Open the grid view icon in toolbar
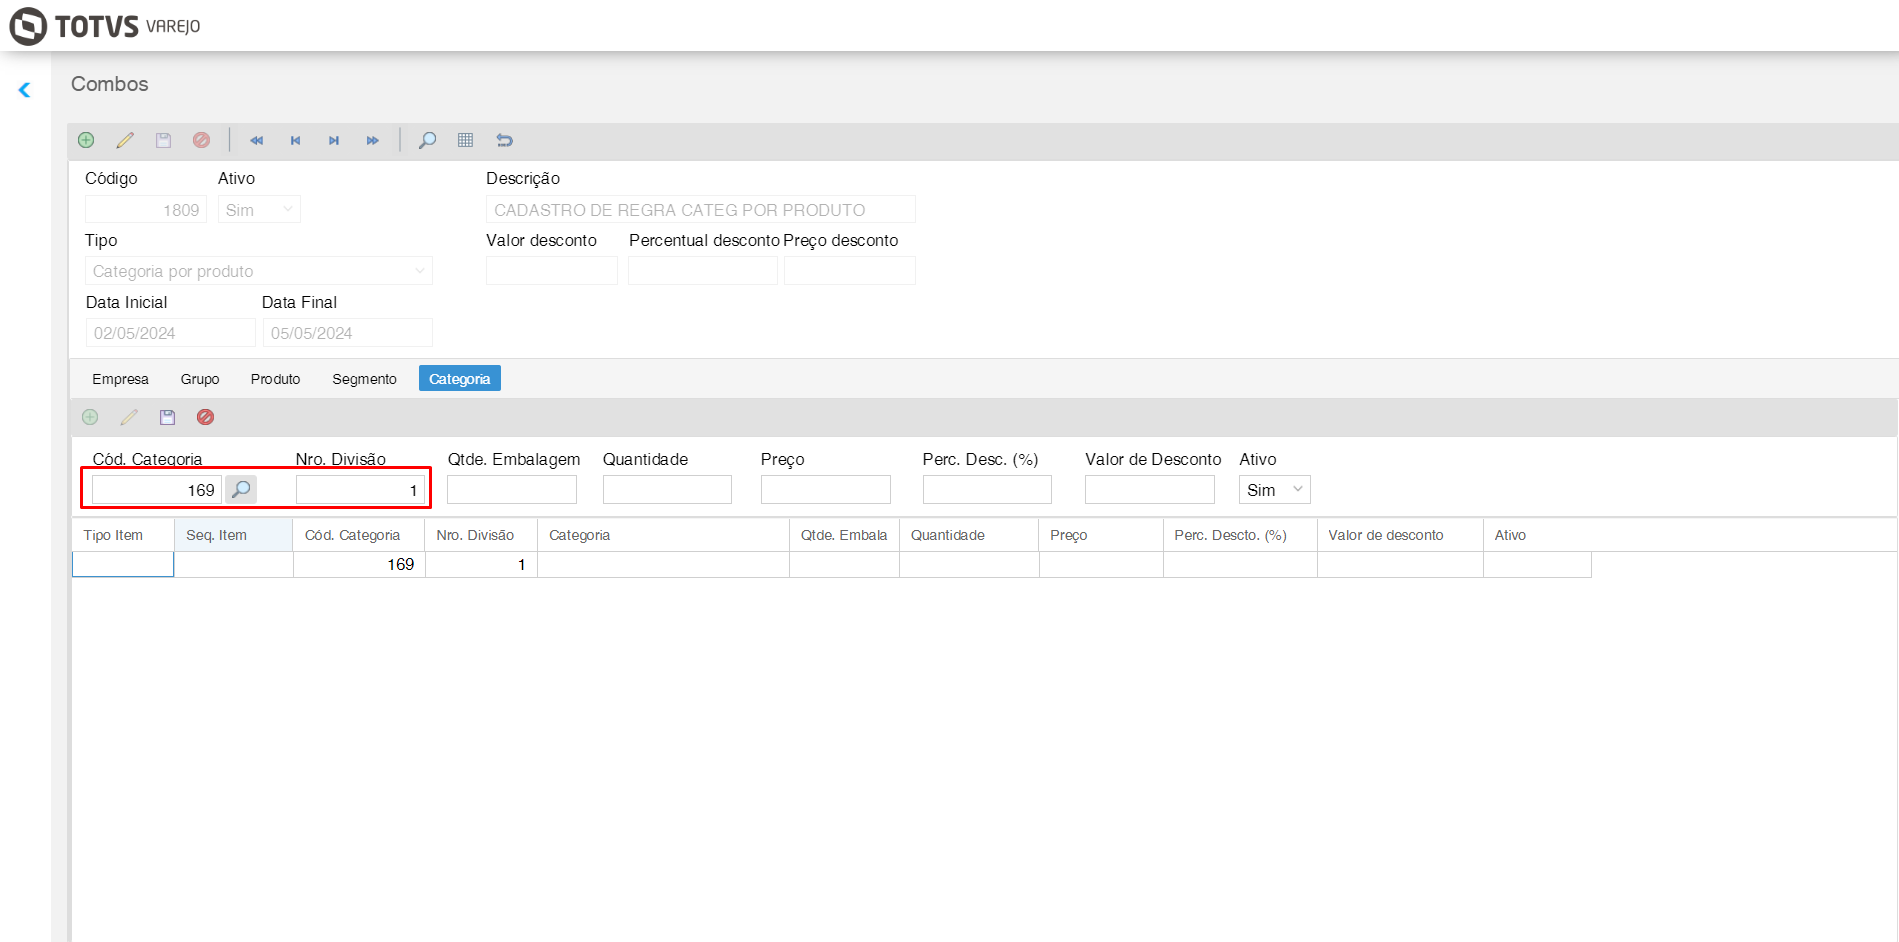The width and height of the screenshot is (1899, 942). [x=466, y=140]
